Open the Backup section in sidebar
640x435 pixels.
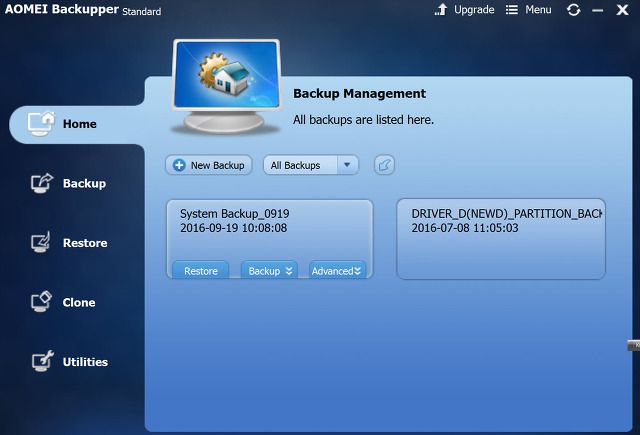point(68,183)
